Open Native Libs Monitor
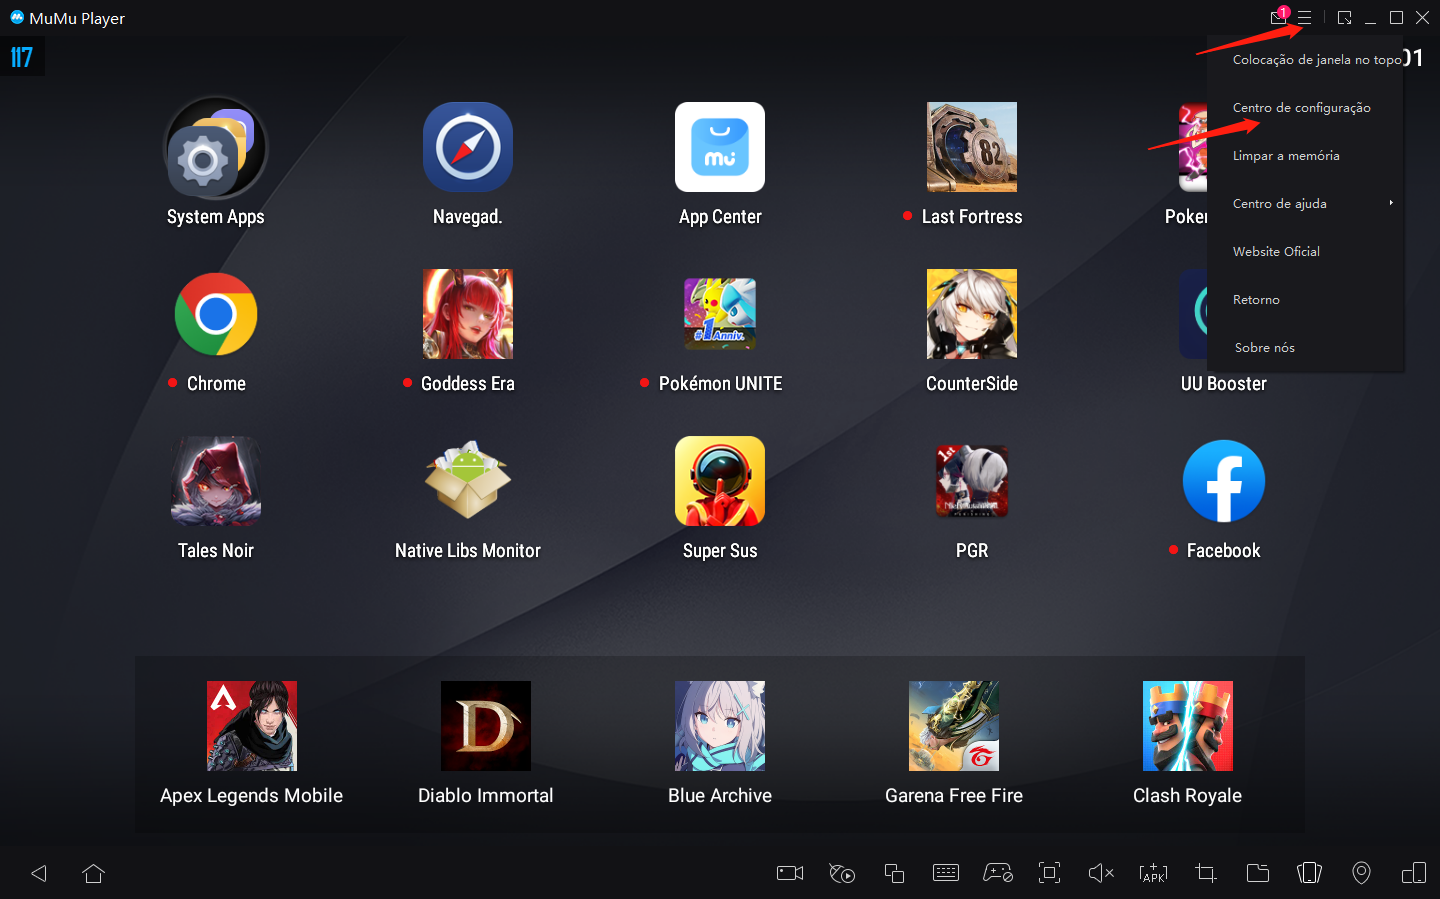 468,481
